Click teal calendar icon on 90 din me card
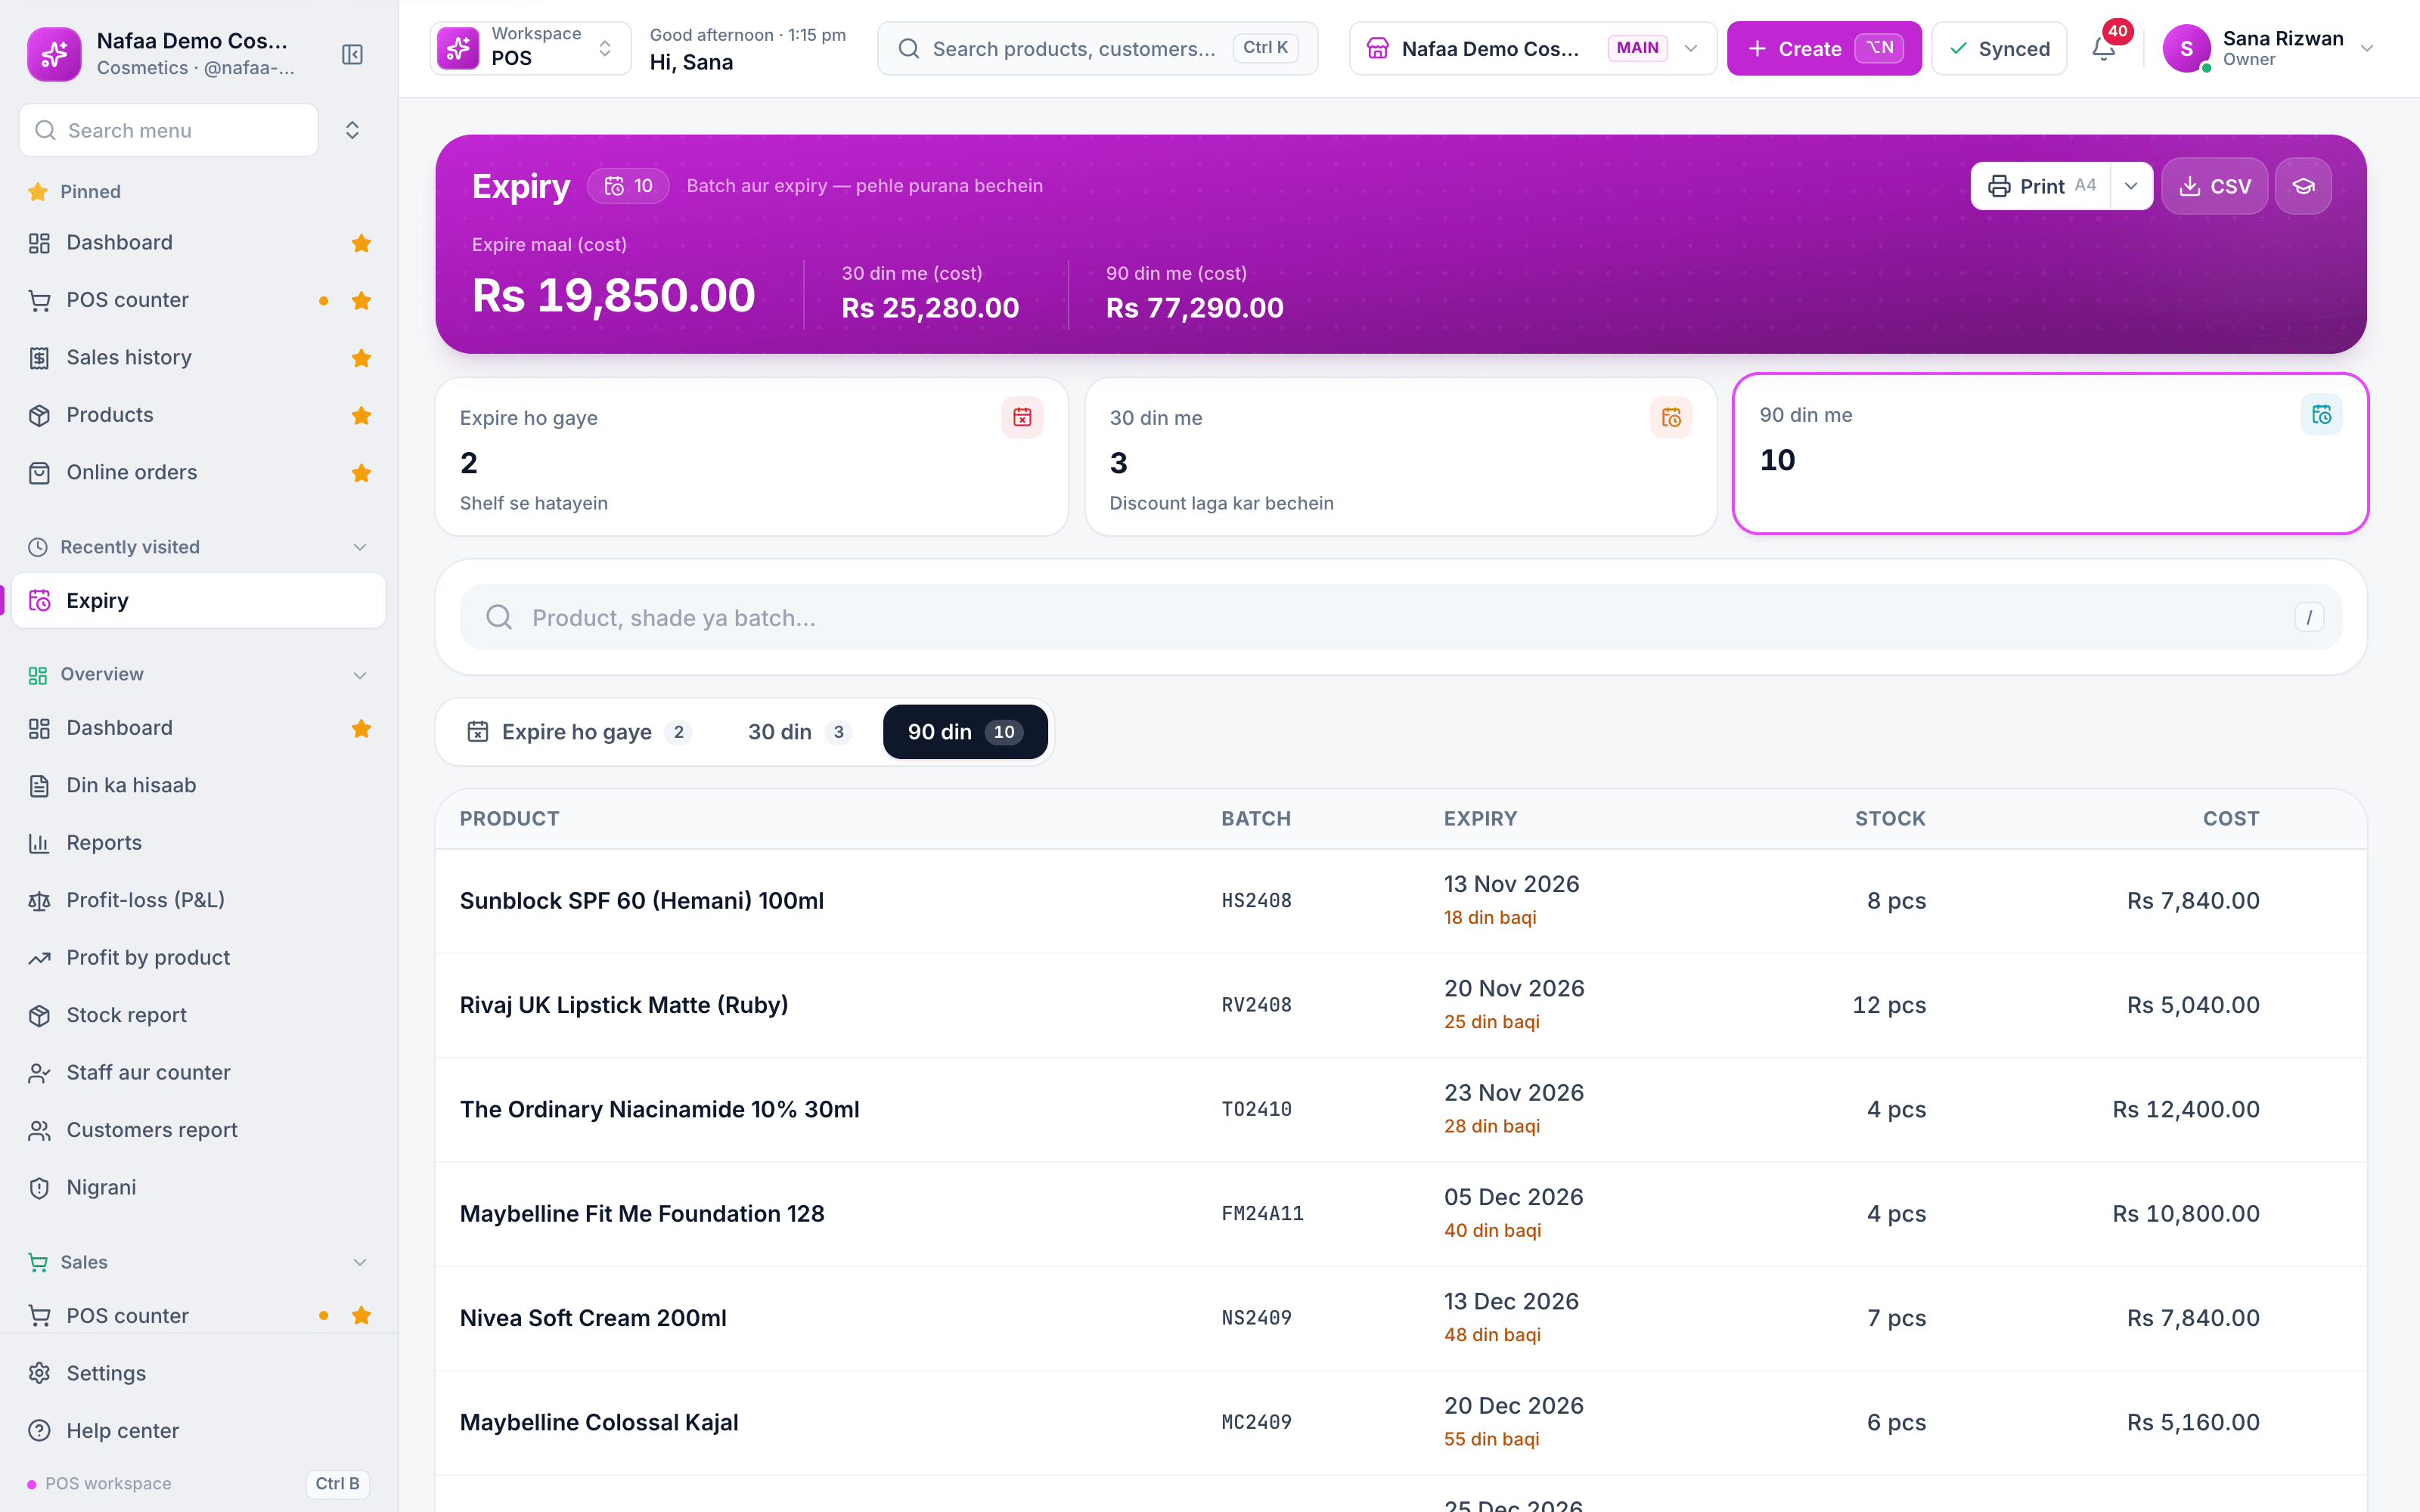 pos(2321,414)
